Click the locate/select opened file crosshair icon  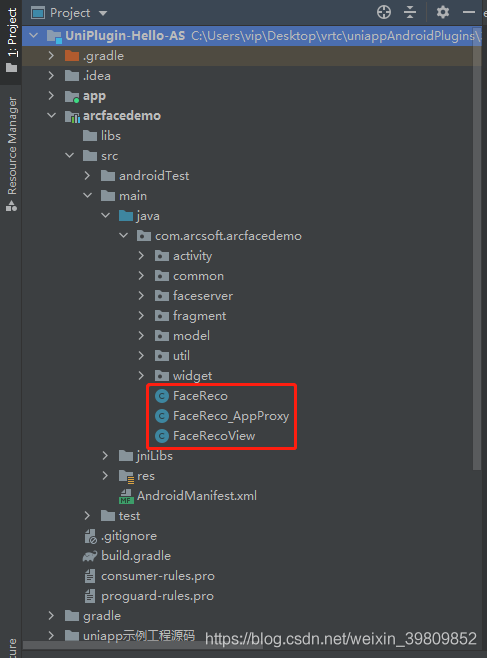[383, 13]
